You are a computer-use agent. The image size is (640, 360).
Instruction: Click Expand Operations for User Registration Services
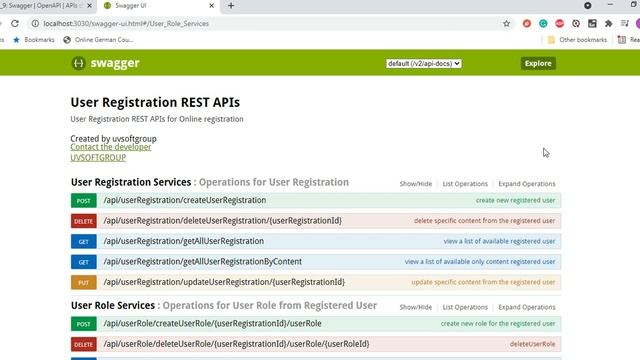point(527,184)
